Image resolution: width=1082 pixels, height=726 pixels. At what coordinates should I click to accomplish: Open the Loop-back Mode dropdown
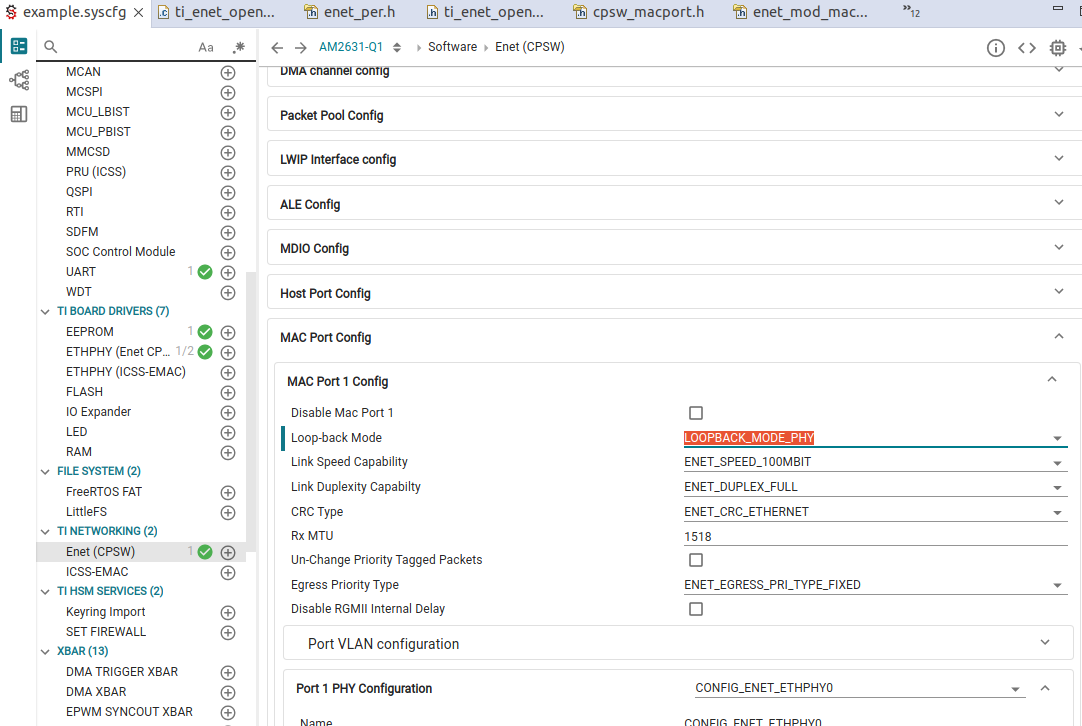875,438
